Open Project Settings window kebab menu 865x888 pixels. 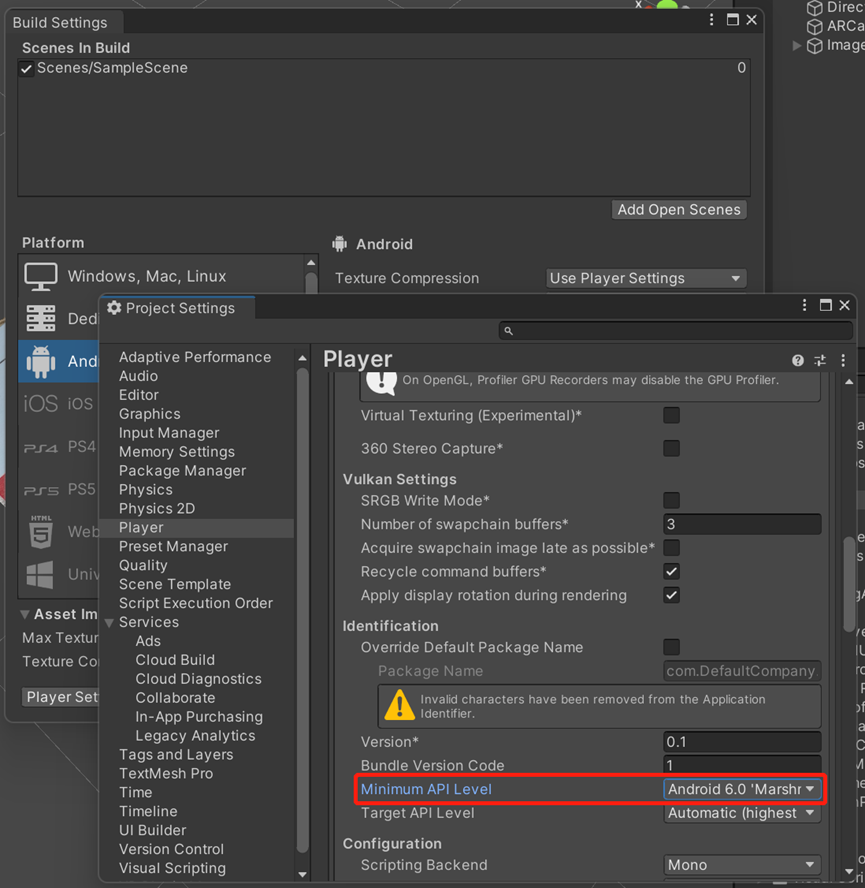tap(804, 305)
